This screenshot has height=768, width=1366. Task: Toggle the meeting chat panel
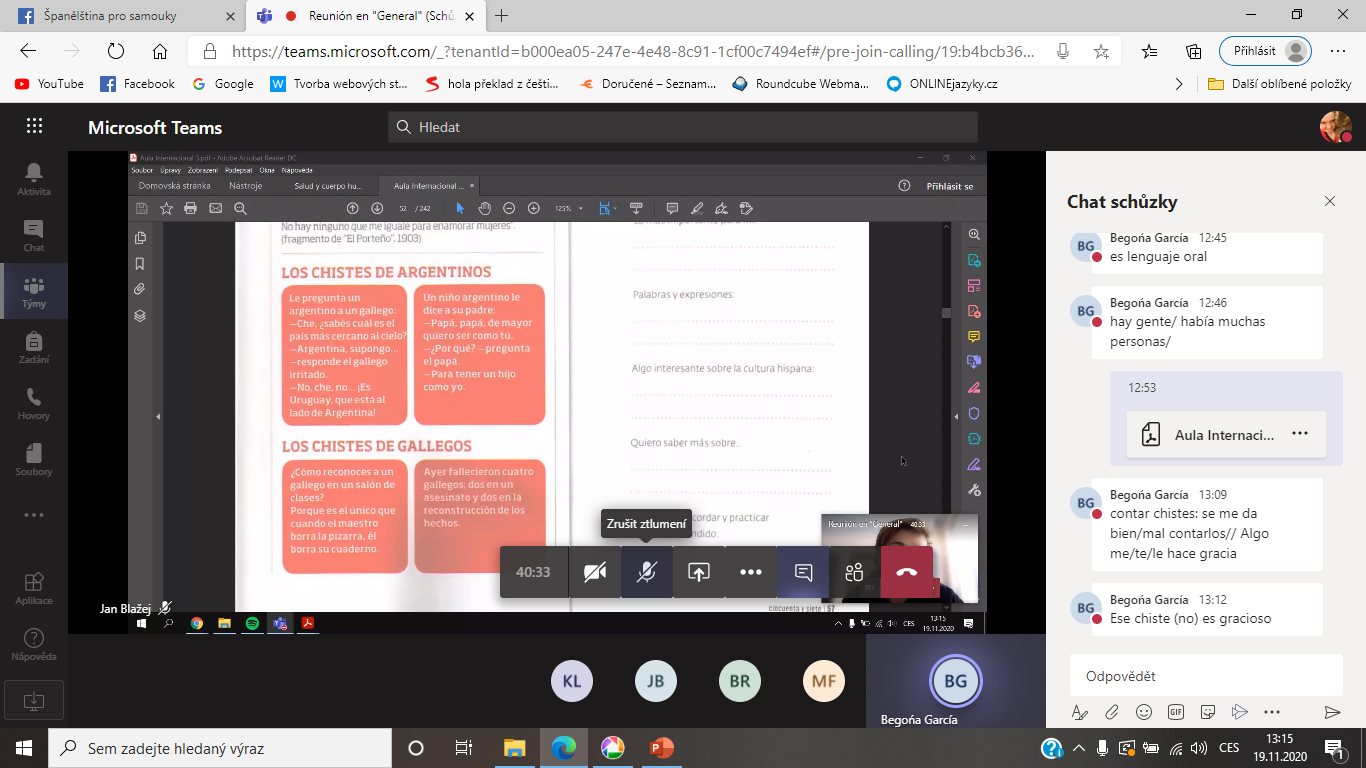(x=803, y=572)
